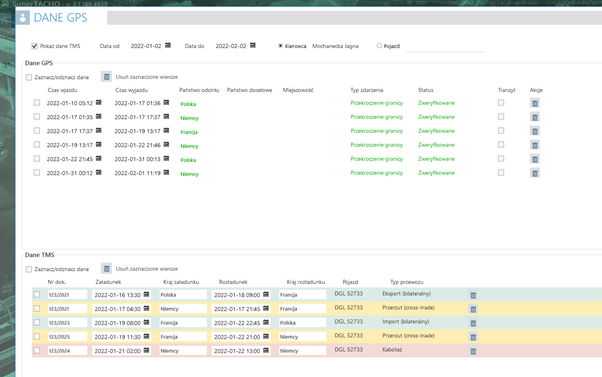This screenshot has width=602, height=377.
Task: Sort by Załadunek column header
Action: tap(108, 282)
